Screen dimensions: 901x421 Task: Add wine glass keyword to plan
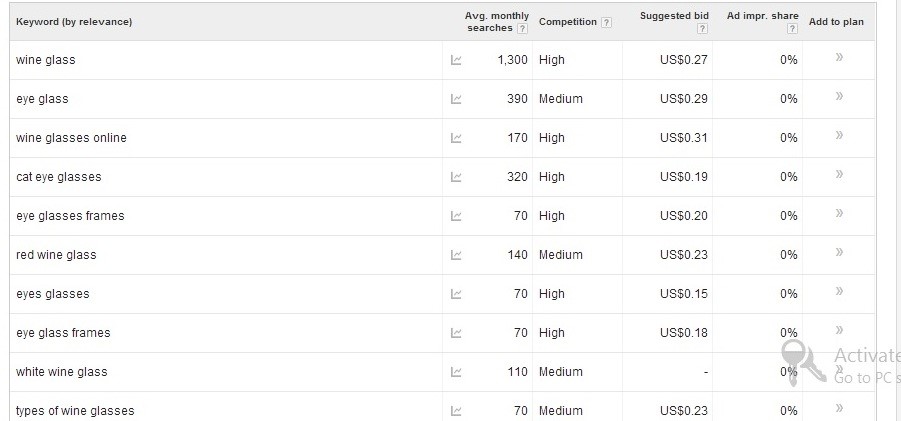point(839,57)
